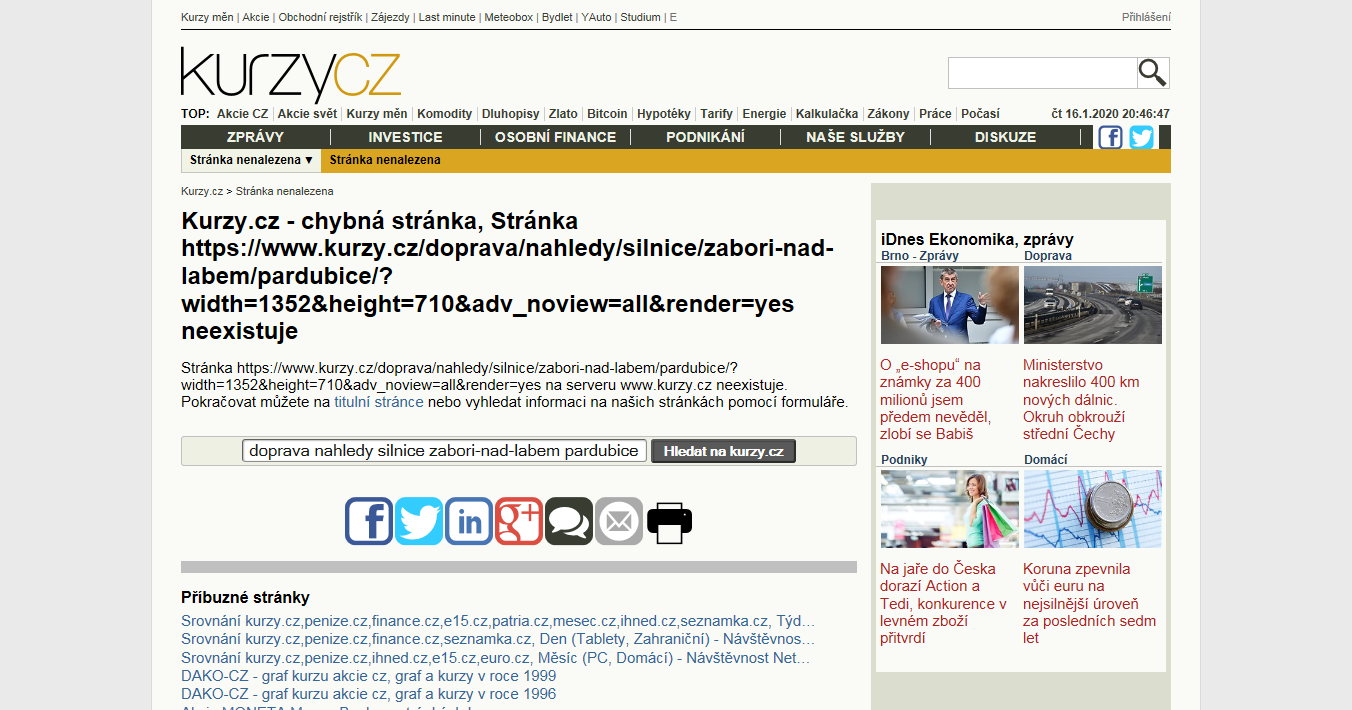Open 'Bitcoin' in TOP bar
The height and width of the screenshot is (710, 1352).
pyautogui.click(x=607, y=114)
